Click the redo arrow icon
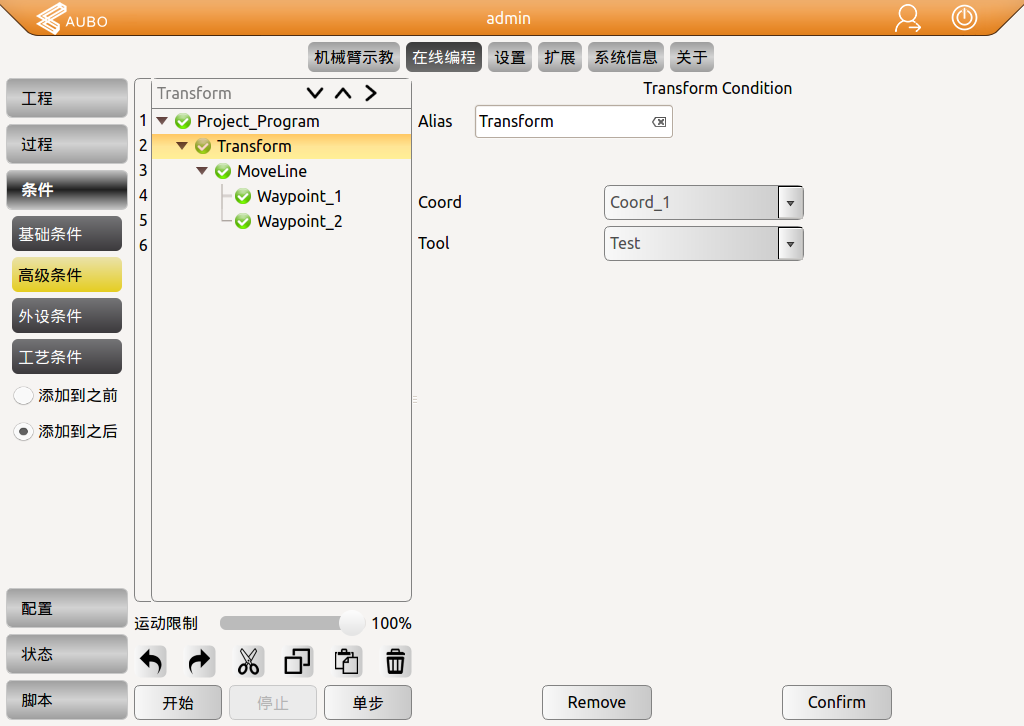1024x726 pixels. tap(200, 661)
